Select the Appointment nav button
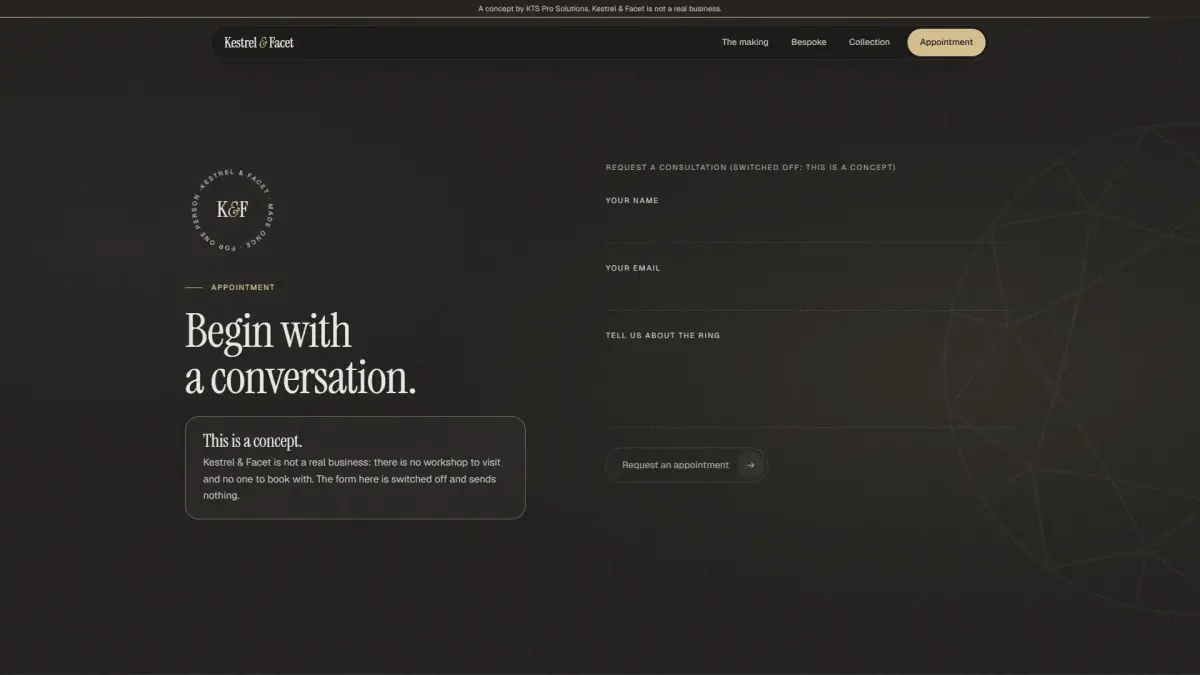Viewport: 1200px width, 675px height. coord(946,42)
